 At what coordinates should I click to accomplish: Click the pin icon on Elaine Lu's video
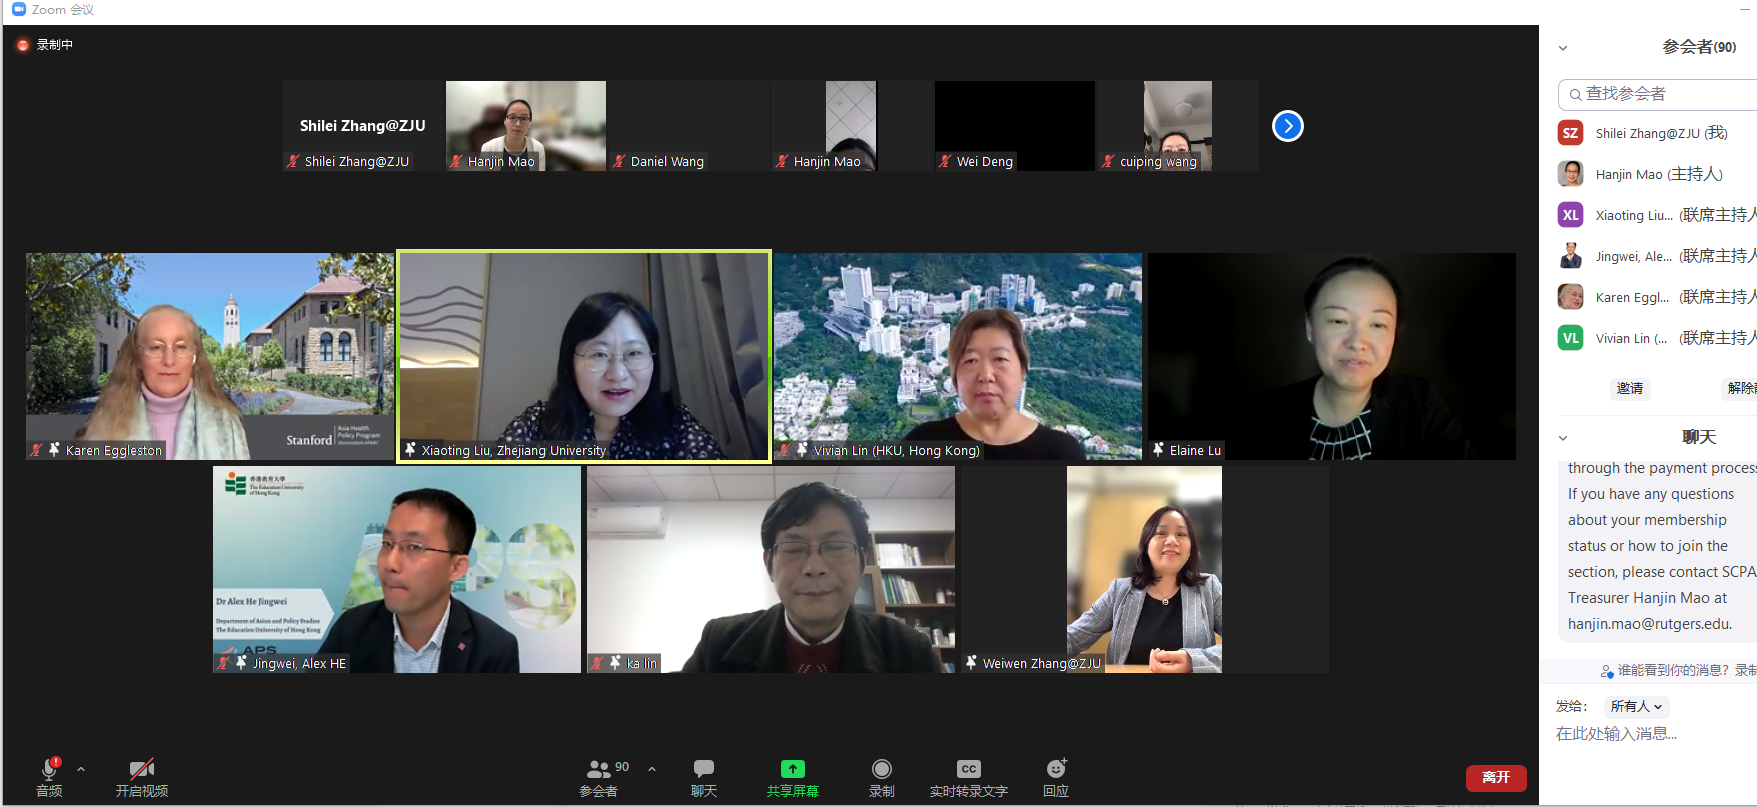point(1158,450)
